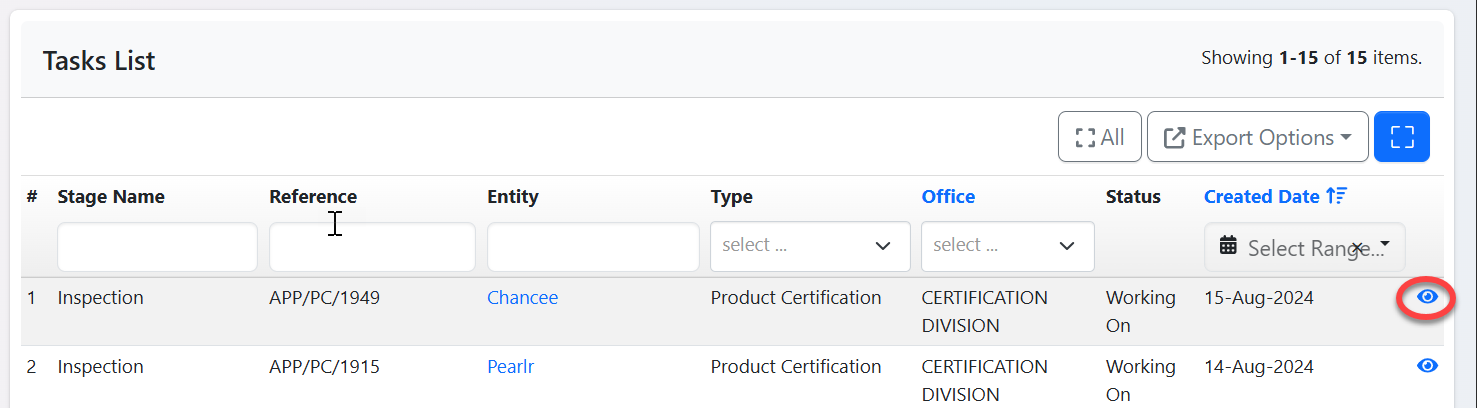
Task: Focus the Entity filter input box
Action: pyautogui.click(x=593, y=247)
